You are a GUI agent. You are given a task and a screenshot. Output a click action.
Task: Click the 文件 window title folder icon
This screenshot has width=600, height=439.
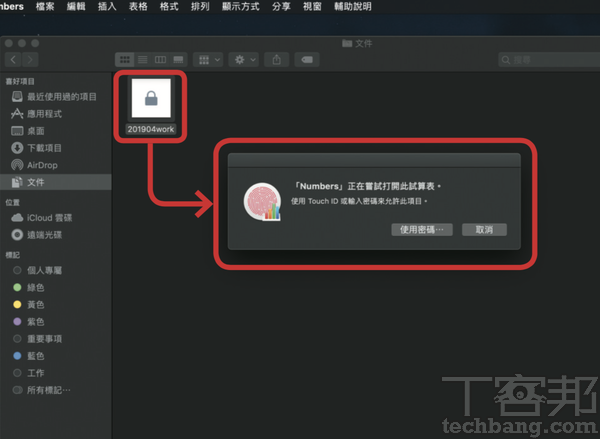click(x=347, y=43)
